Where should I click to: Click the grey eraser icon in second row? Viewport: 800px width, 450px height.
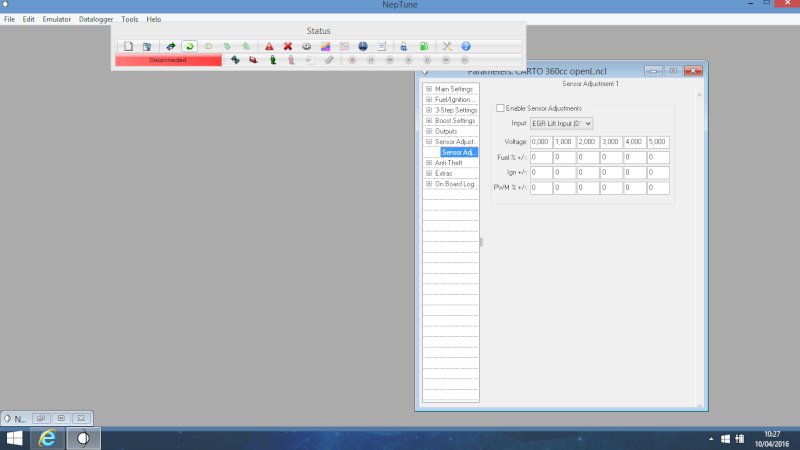click(329, 60)
